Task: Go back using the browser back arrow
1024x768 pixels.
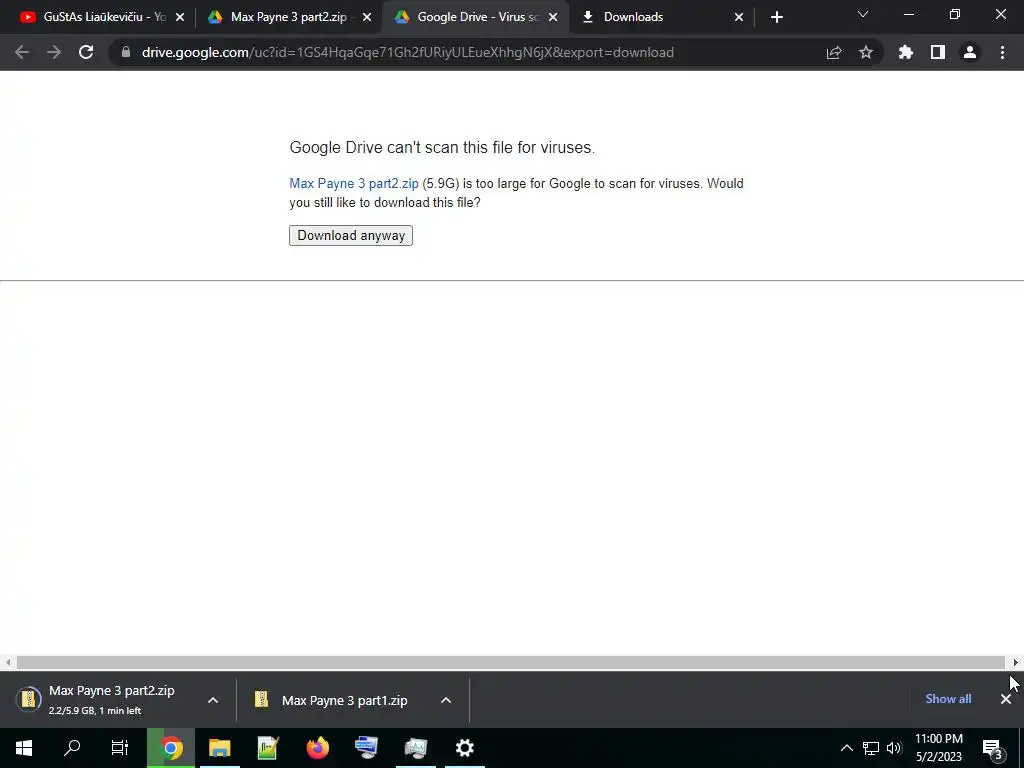Action: [x=22, y=52]
